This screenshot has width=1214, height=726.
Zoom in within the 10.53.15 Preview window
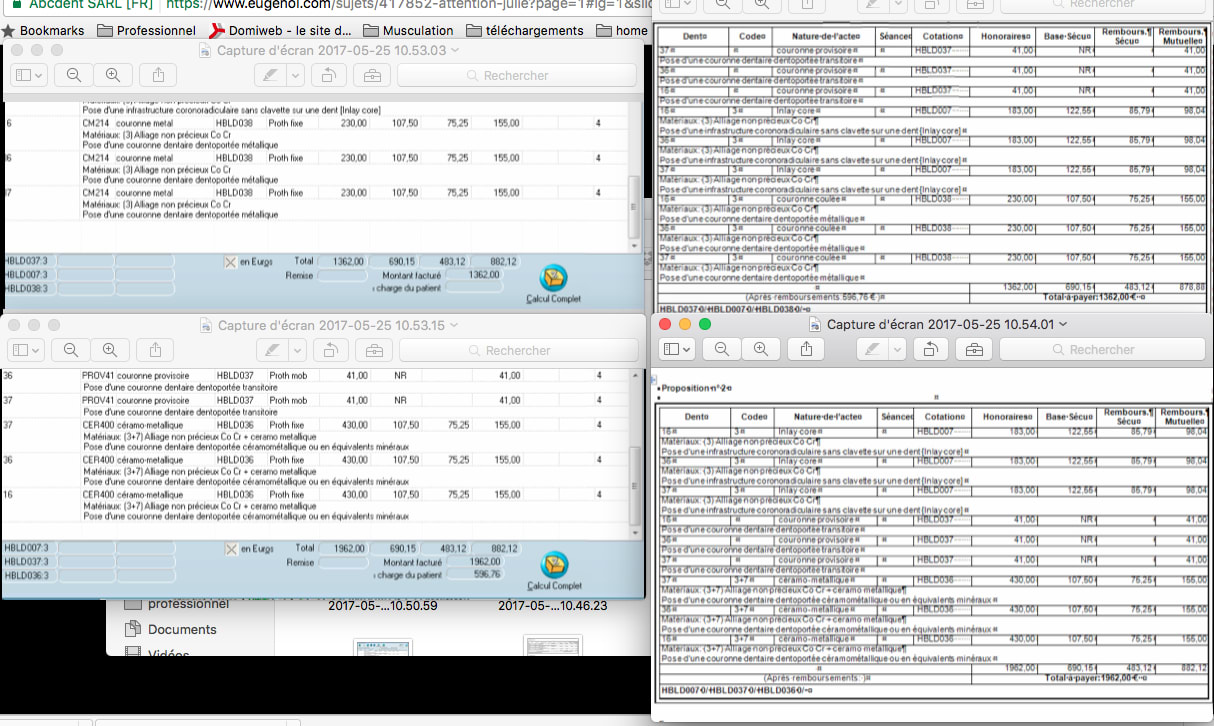110,350
